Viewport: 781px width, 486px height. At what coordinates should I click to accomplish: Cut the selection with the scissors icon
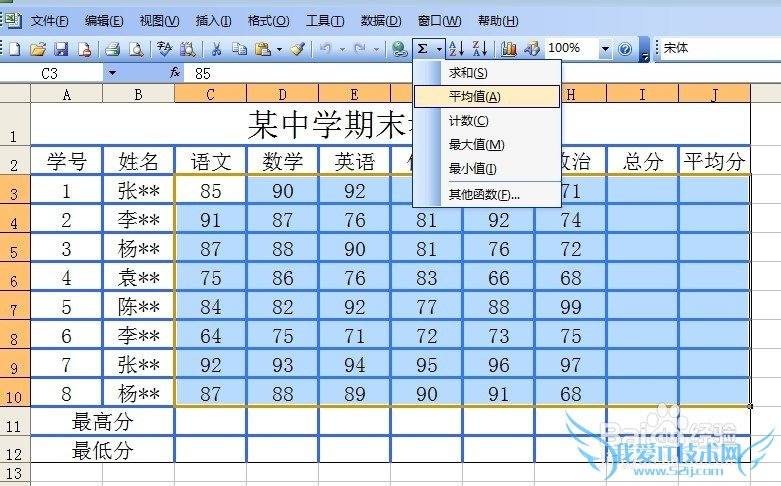click(x=216, y=49)
